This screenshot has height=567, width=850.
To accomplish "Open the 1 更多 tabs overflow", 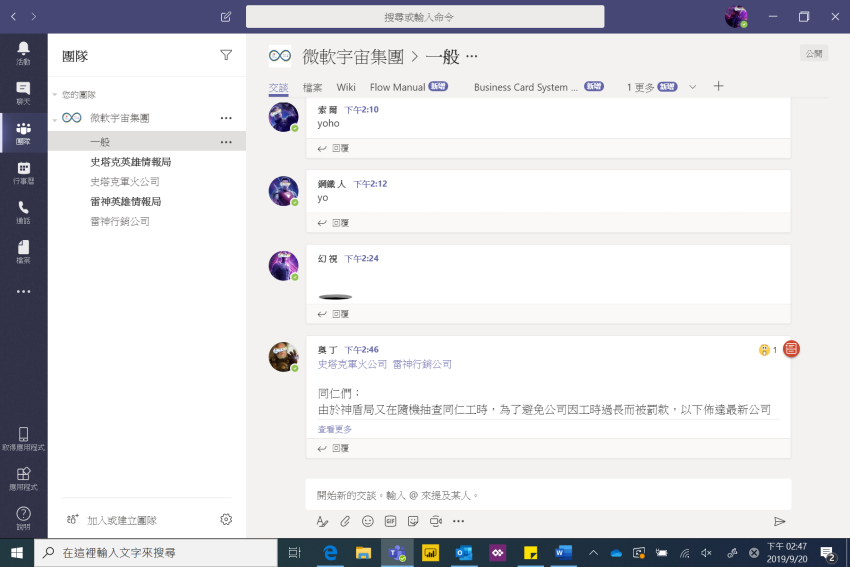I will pos(652,87).
